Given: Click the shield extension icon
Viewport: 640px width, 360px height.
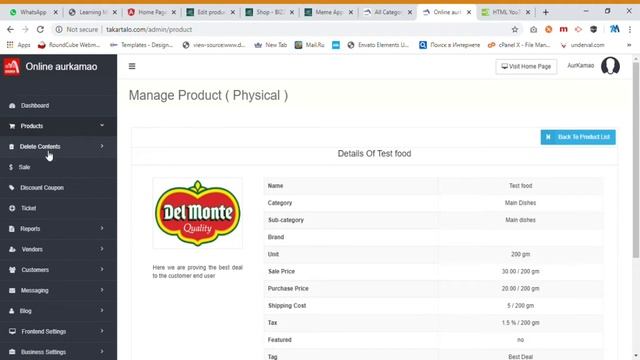Looking at the screenshot, I should pos(593,29).
